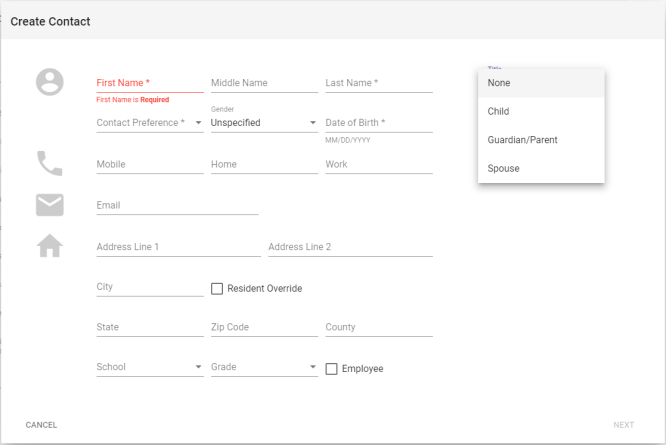
Task: Click the email envelope icon
Action: pyautogui.click(x=50, y=205)
